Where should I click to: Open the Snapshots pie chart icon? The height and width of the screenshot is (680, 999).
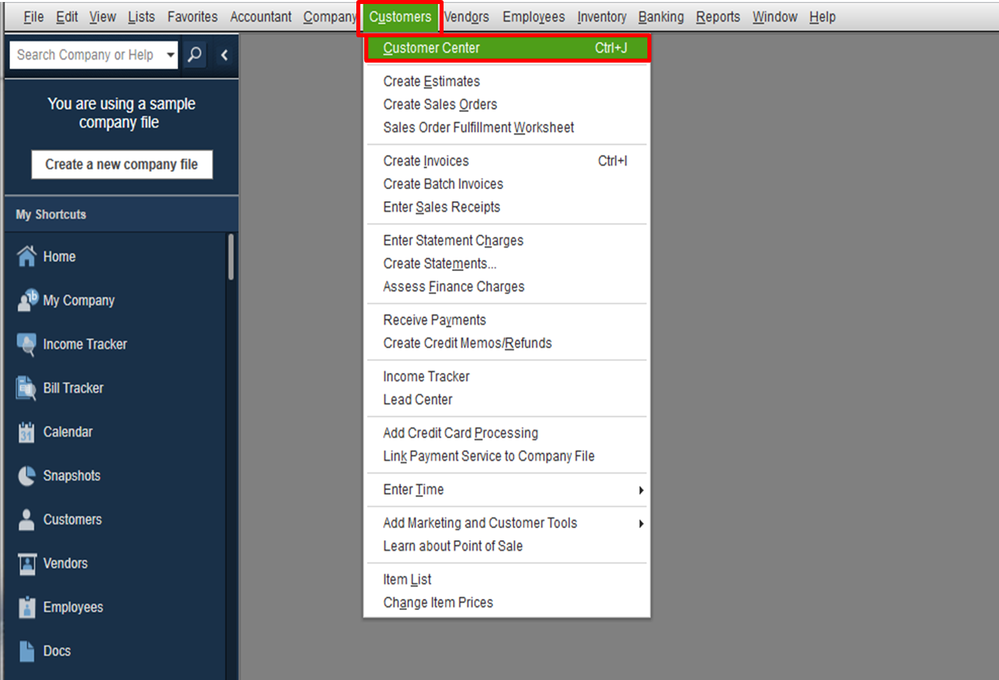coord(27,476)
